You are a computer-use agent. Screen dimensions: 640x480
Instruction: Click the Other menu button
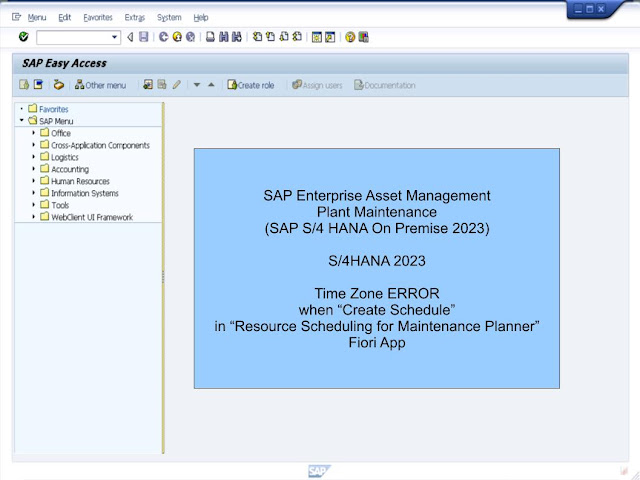(x=100, y=85)
